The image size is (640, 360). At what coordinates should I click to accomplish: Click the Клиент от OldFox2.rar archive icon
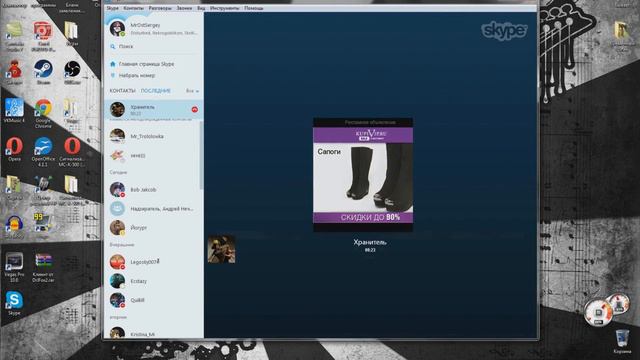click(43, 267)
